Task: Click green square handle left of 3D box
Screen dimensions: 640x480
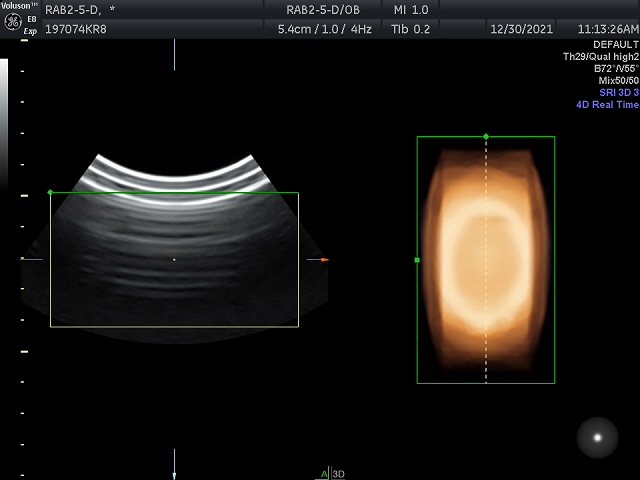Action: tap(417, 260)
